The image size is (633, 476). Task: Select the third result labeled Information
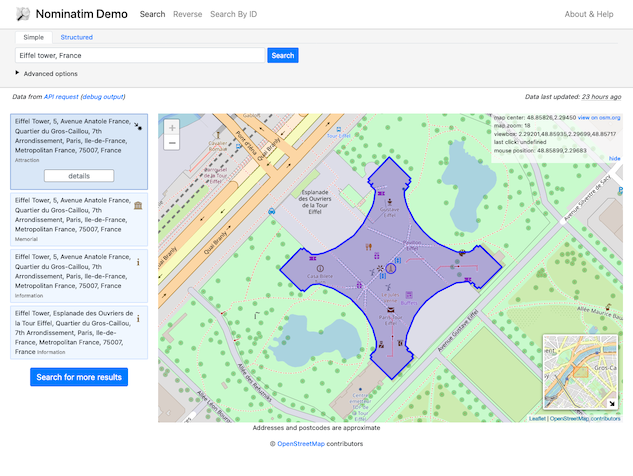pyautogui.click(x=79, y=276)
